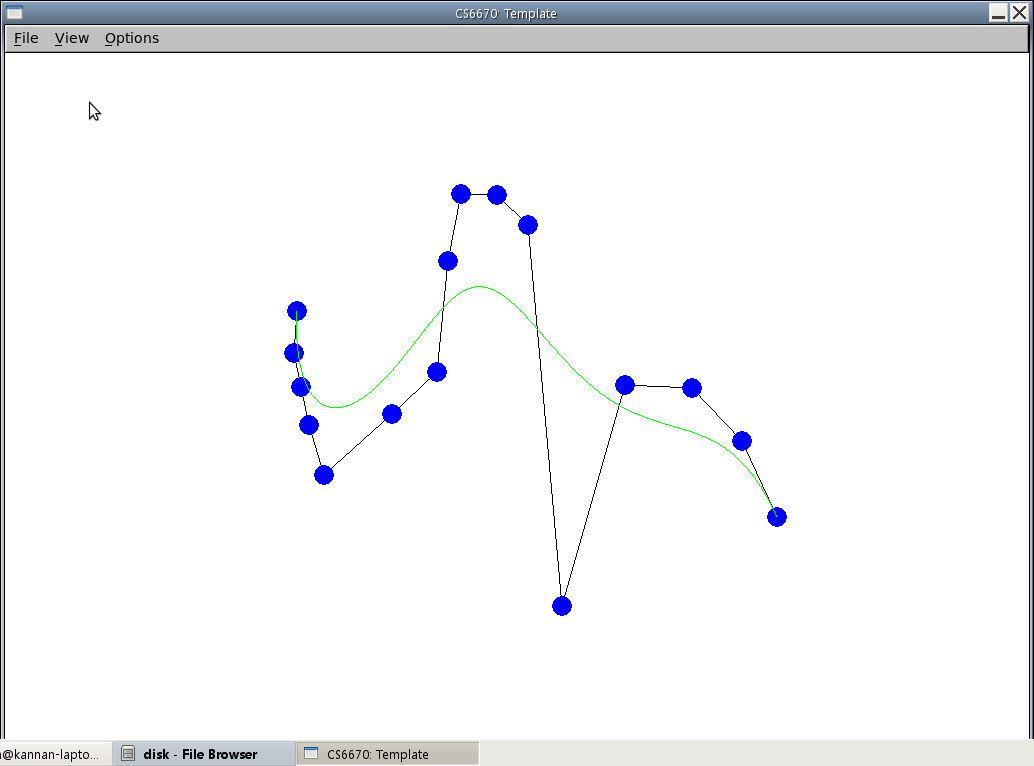Image resolution: width=1034 pixels, height=766 pixels.
Task: Select the rightmost blue control point
Action: 777,517
